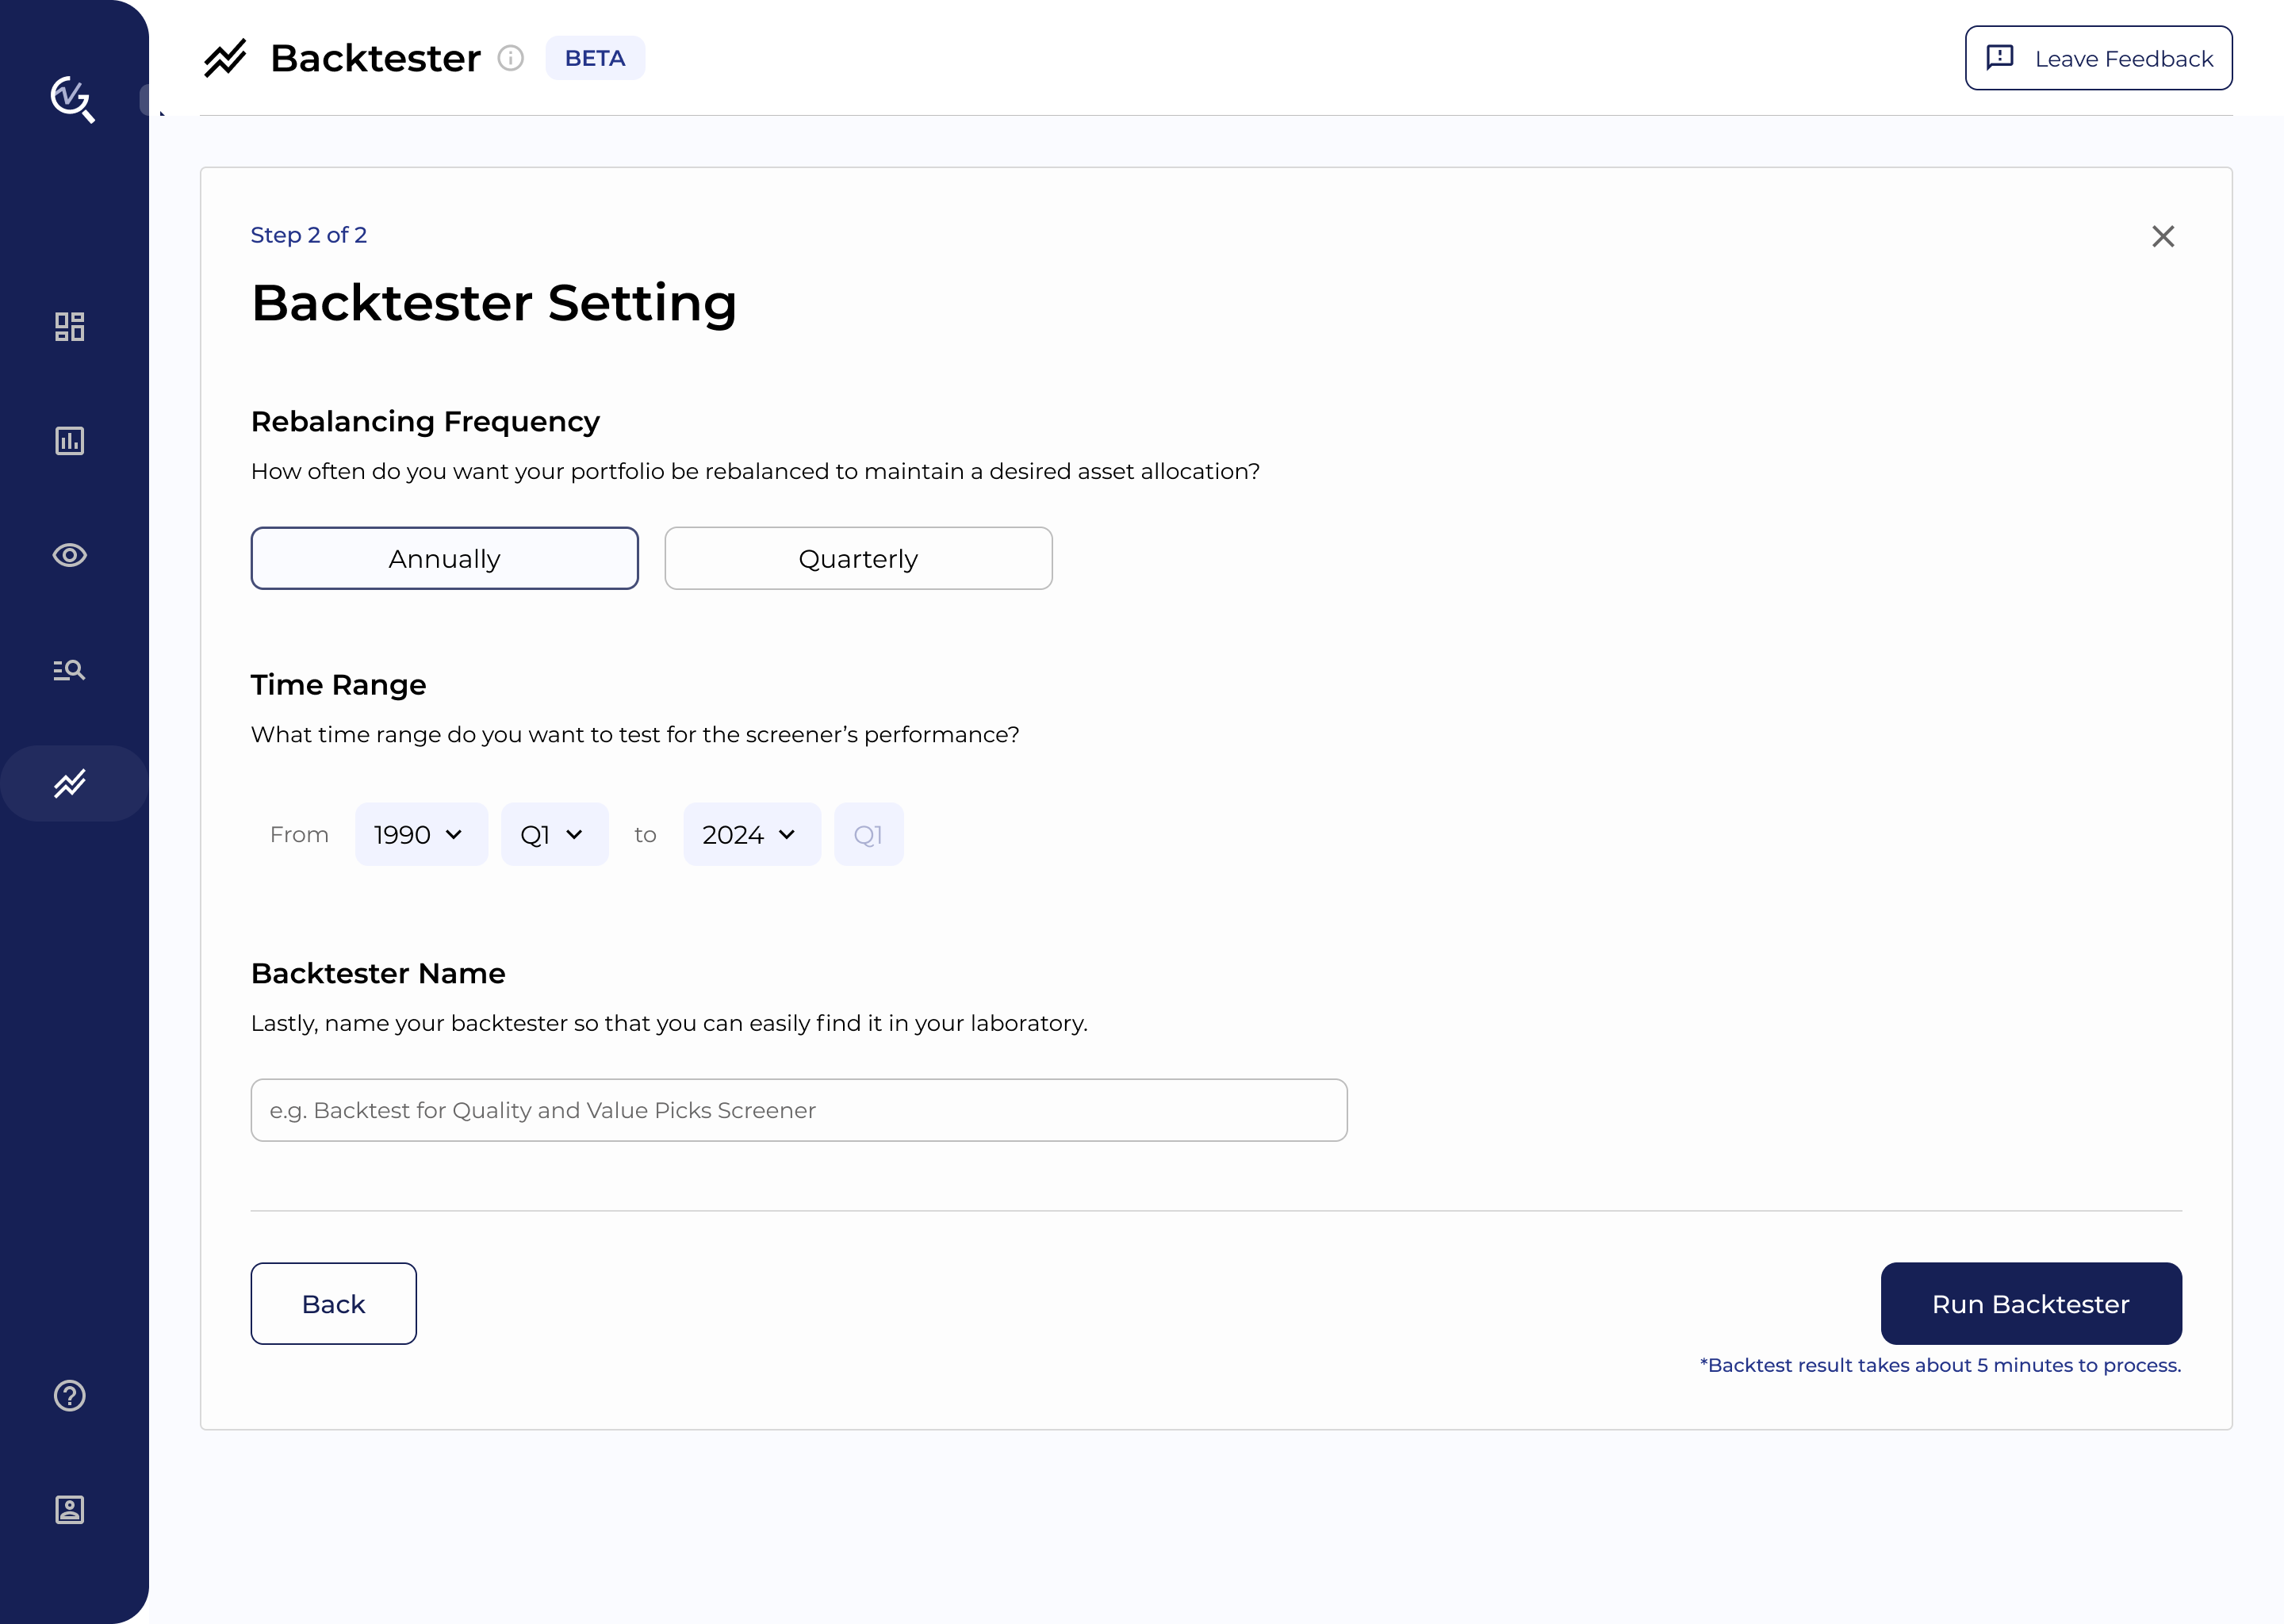Open the dashboard grid icon in the sidebar
The image size is (2284, 1624).
69,327
